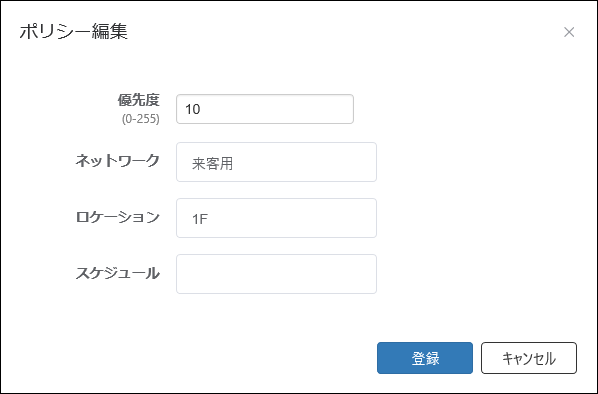Open the empty スケジュール selection box
Screen dimensions: 598x394
point(276,274)
